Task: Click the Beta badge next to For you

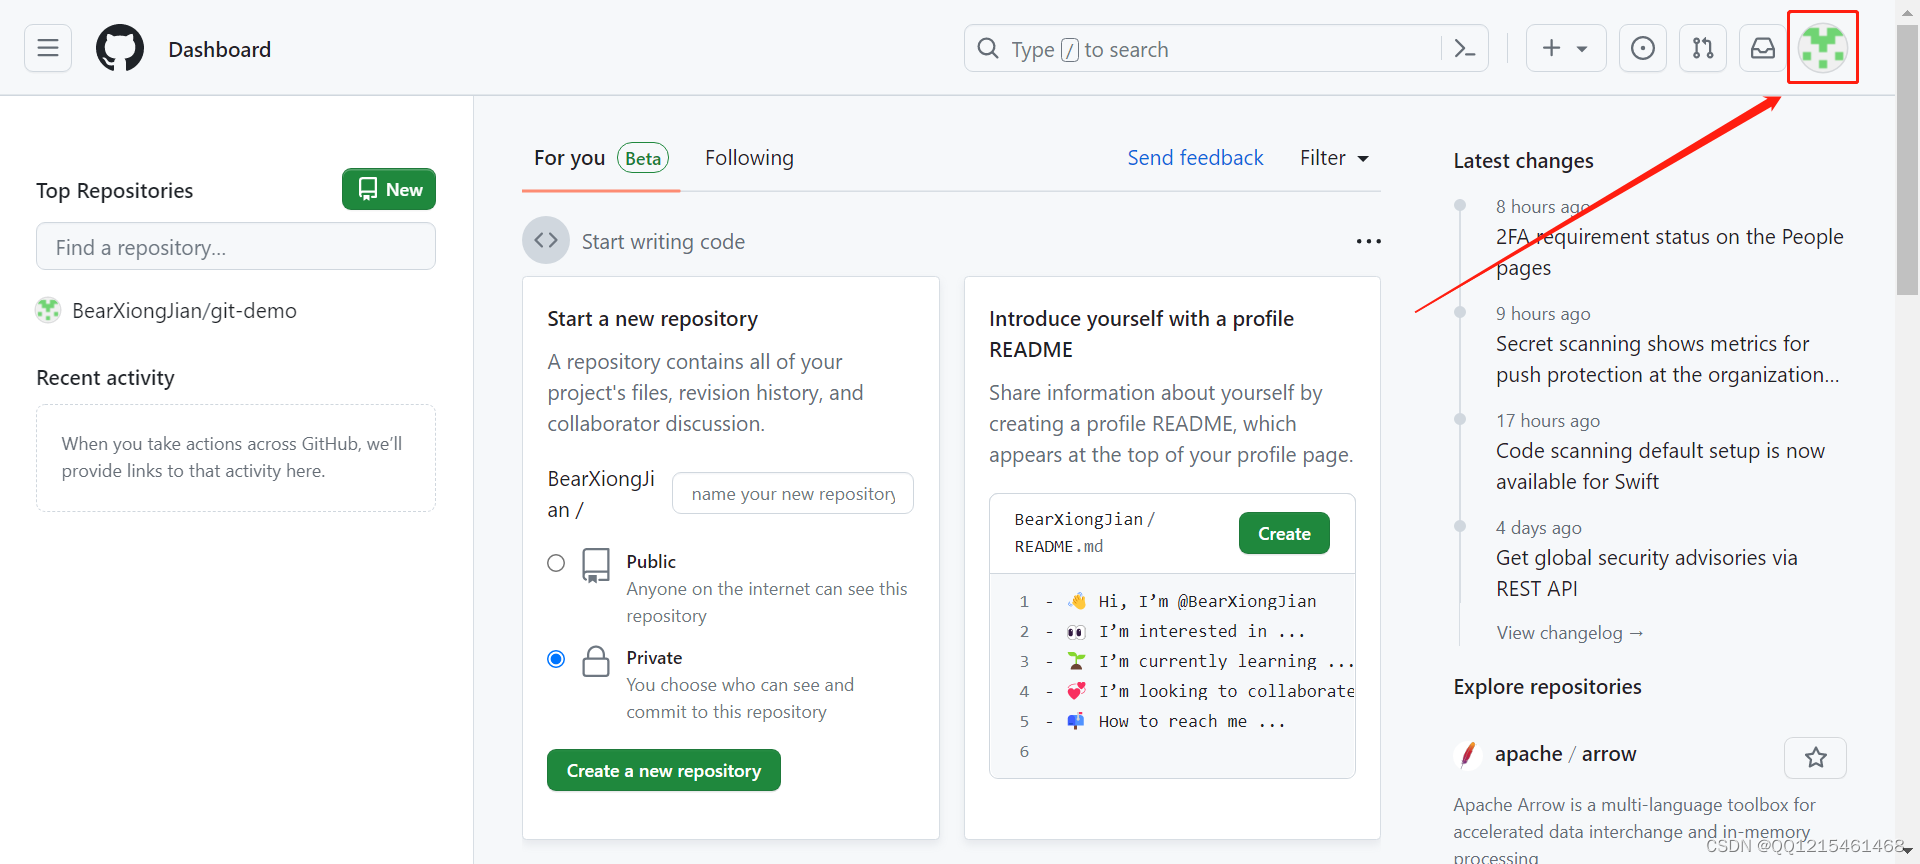Action: coord(643,158)
